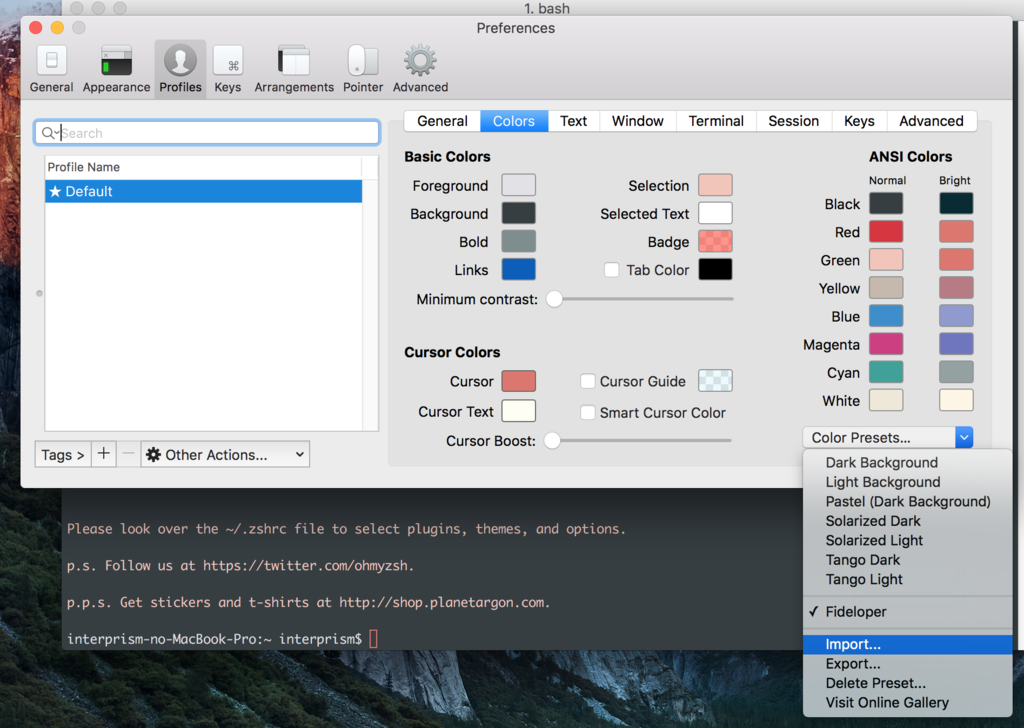This screenshot has width=1024, height=728.
Task: Switch to the Terminal tab
Action: (716, 121)
